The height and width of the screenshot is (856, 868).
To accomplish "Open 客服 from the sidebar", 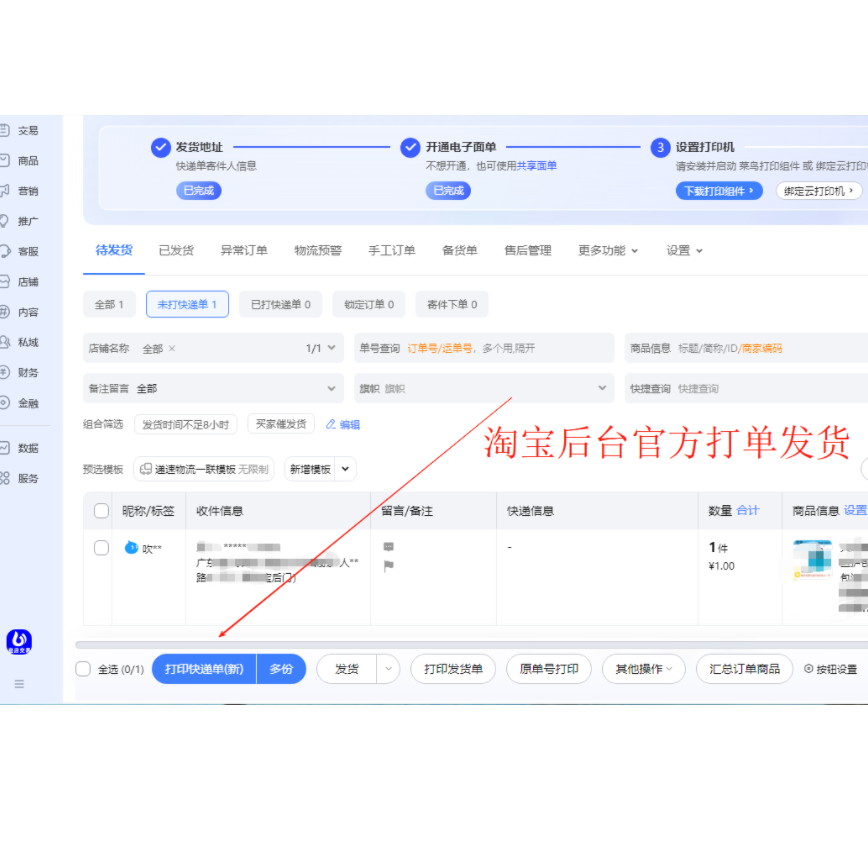I will pyautogui.click(x=25, y=252).
